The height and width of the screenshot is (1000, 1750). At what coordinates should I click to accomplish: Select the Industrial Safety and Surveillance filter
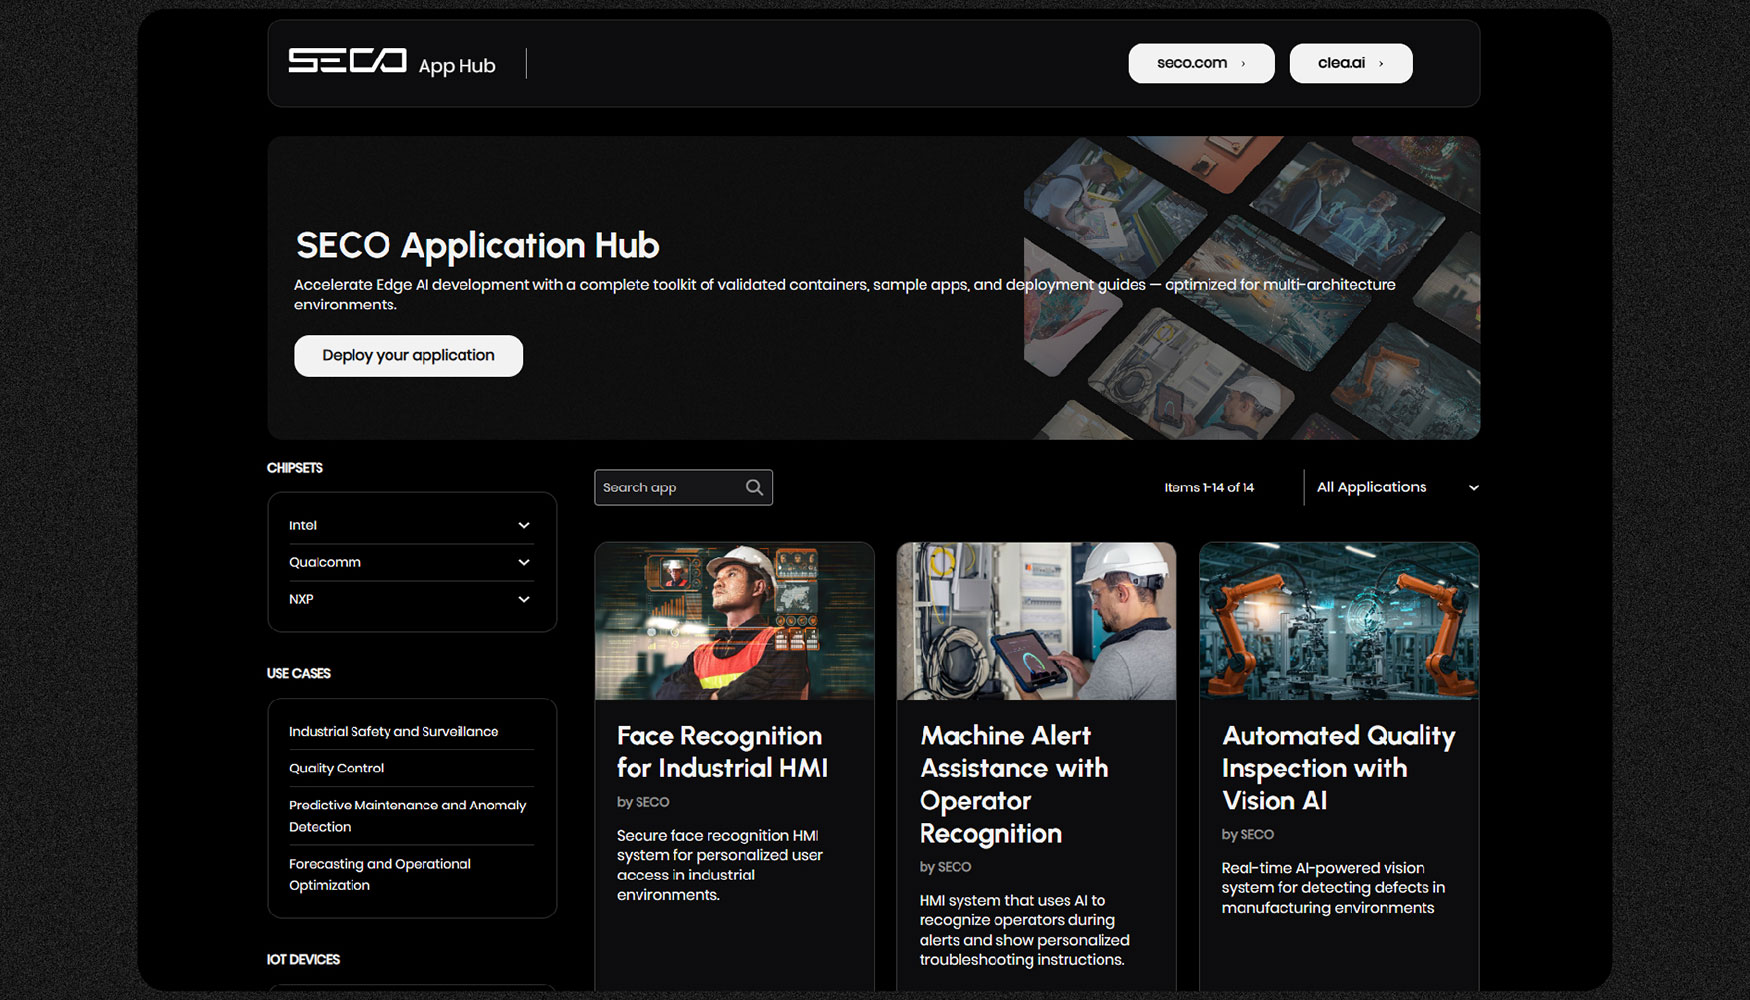pyautogui.click(x=393, y=731)
